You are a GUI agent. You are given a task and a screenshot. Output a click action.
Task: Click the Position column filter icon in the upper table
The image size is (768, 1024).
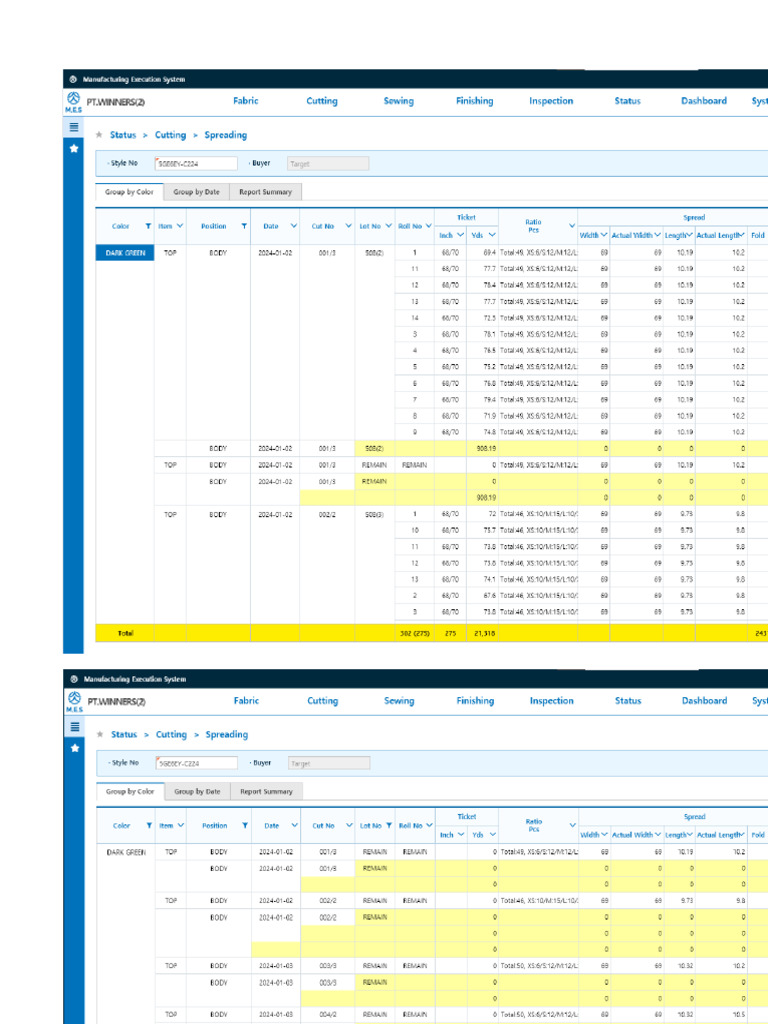pos(244,226)
